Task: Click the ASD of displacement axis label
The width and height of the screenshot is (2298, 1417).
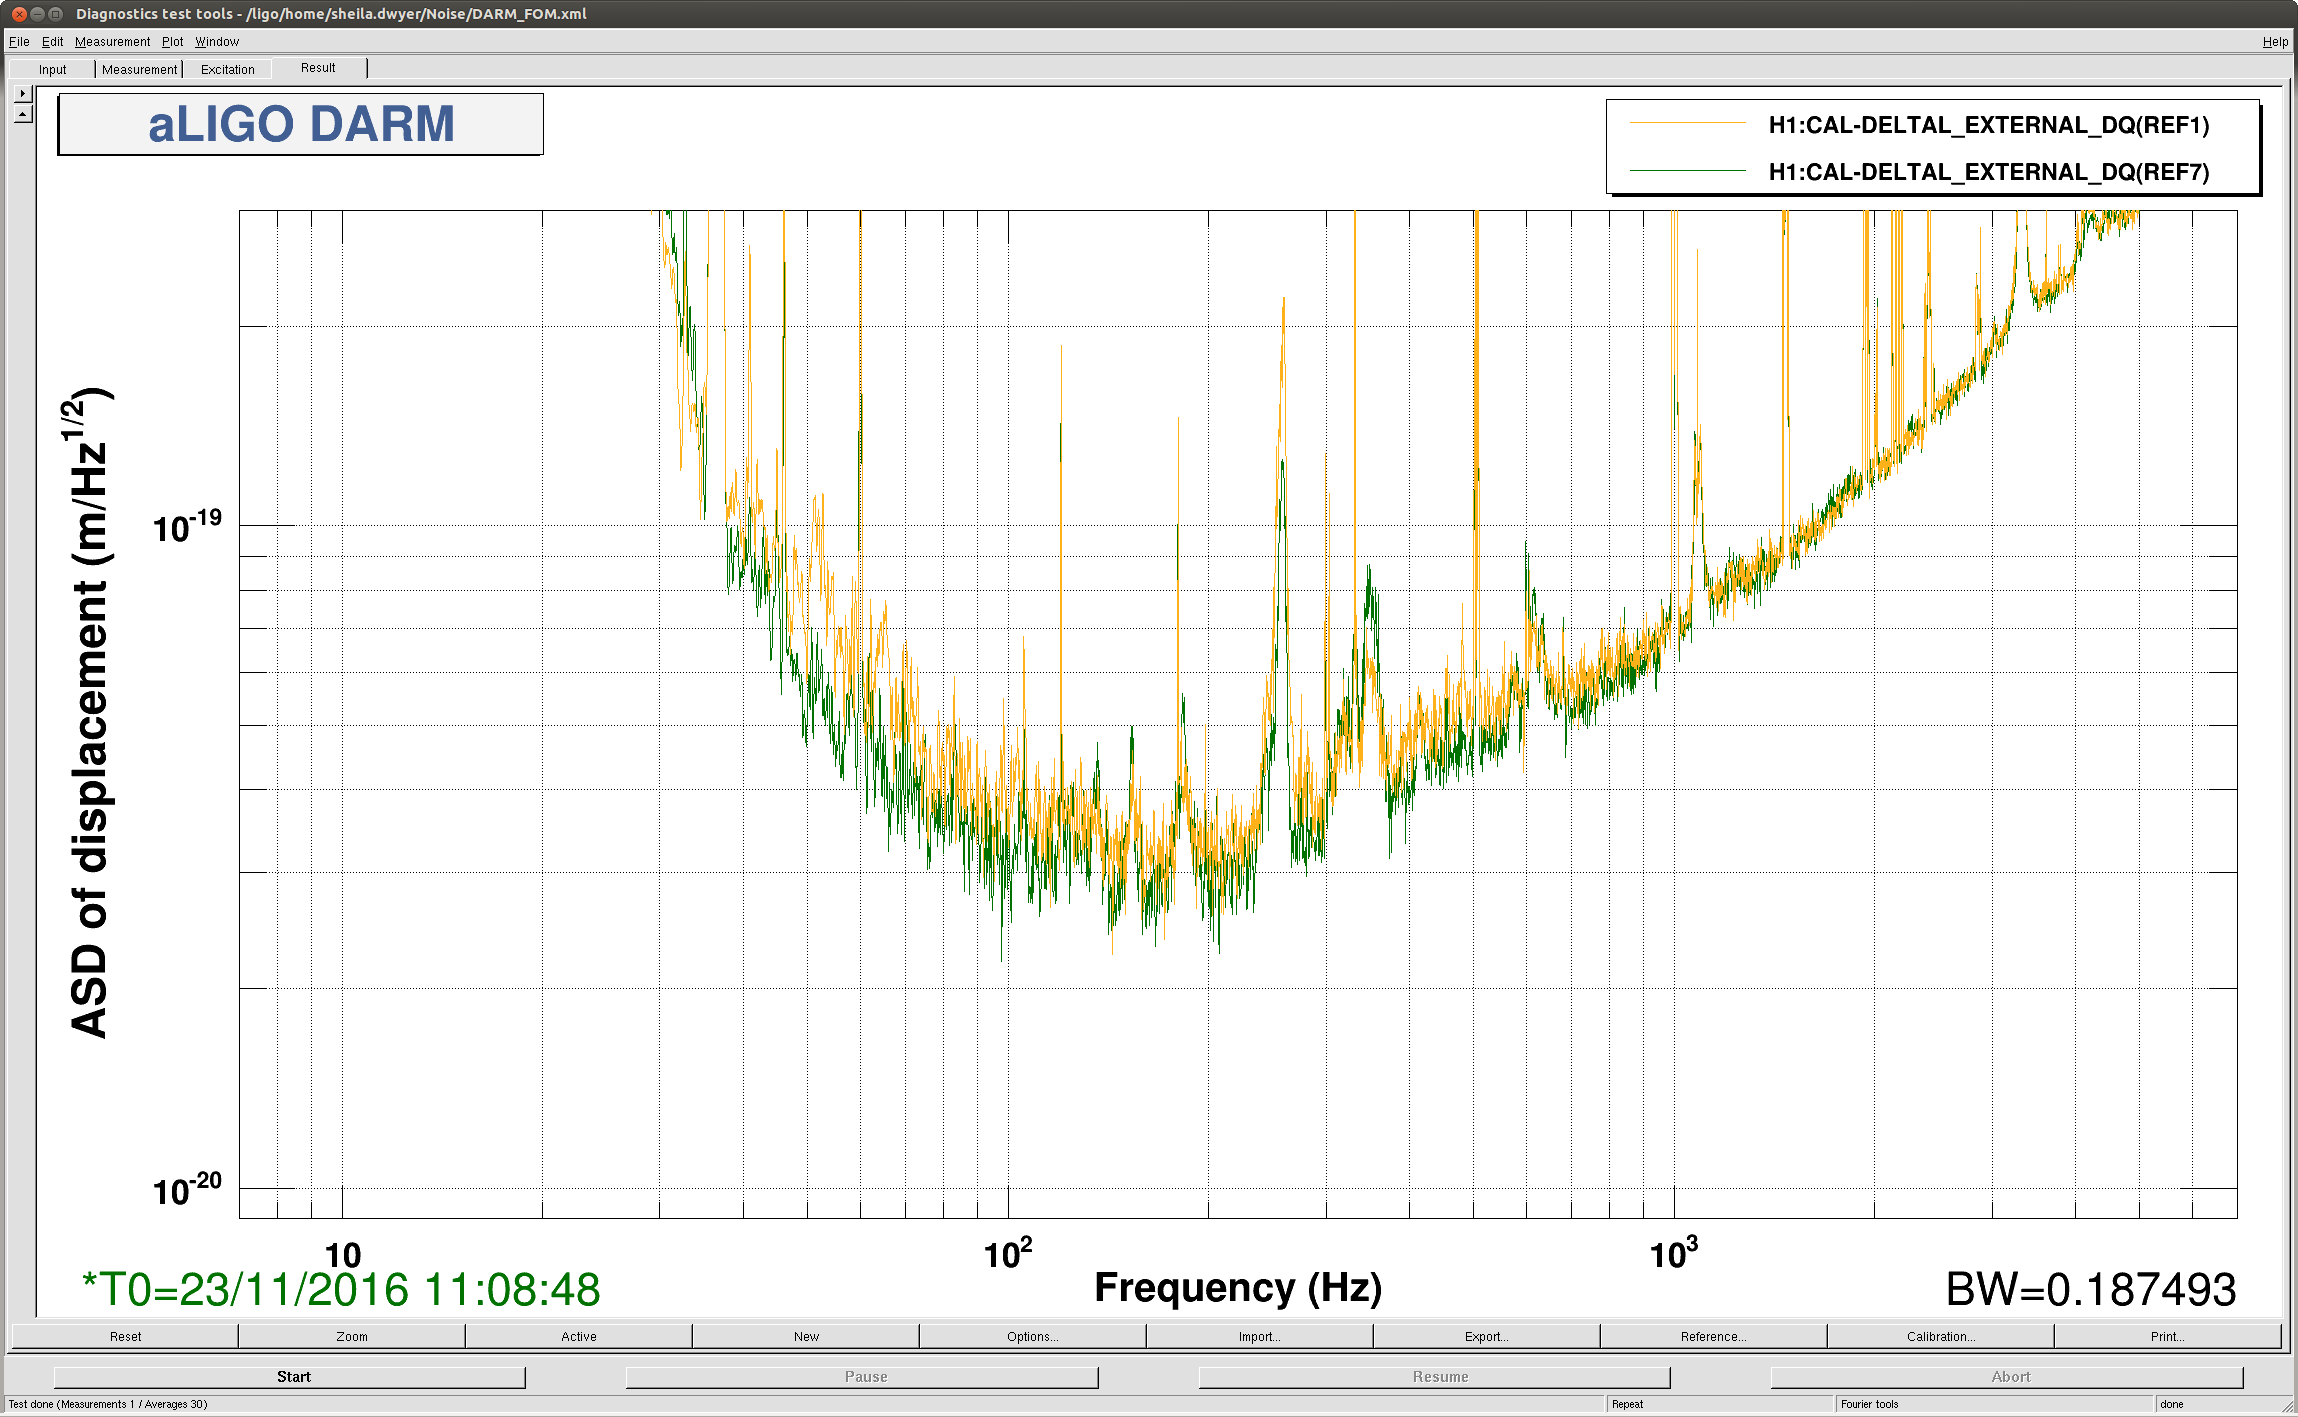Action: (90, 713)
